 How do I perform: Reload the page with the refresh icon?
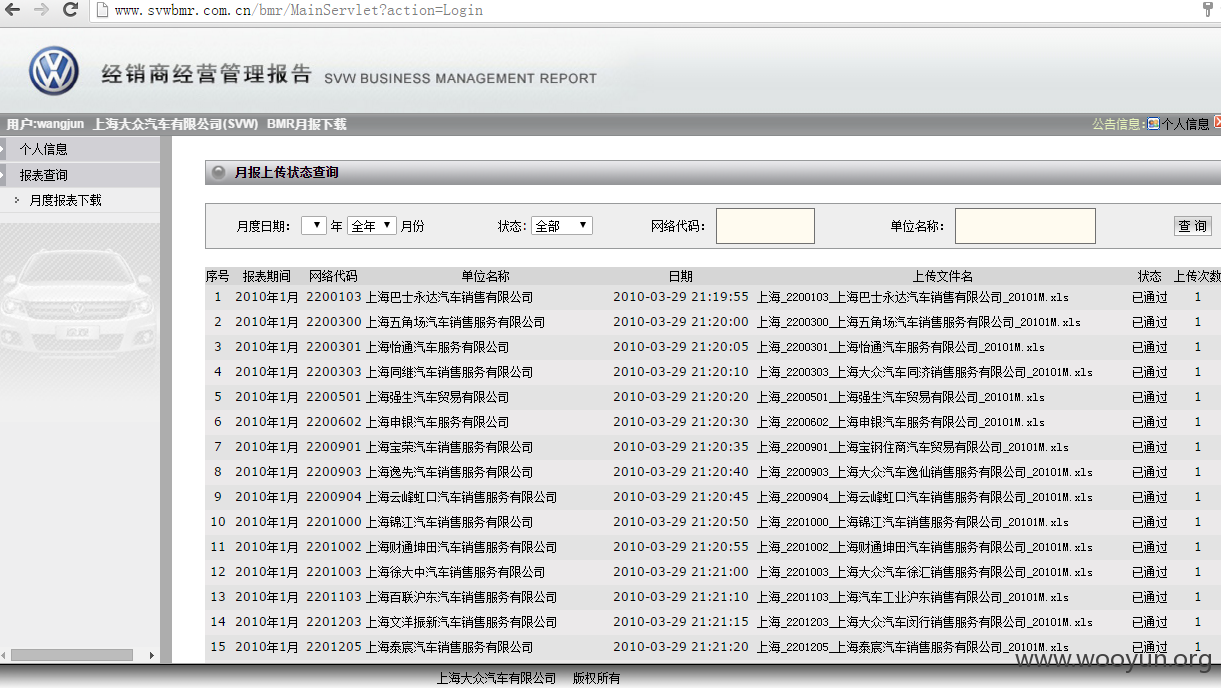tap(70, 10)
